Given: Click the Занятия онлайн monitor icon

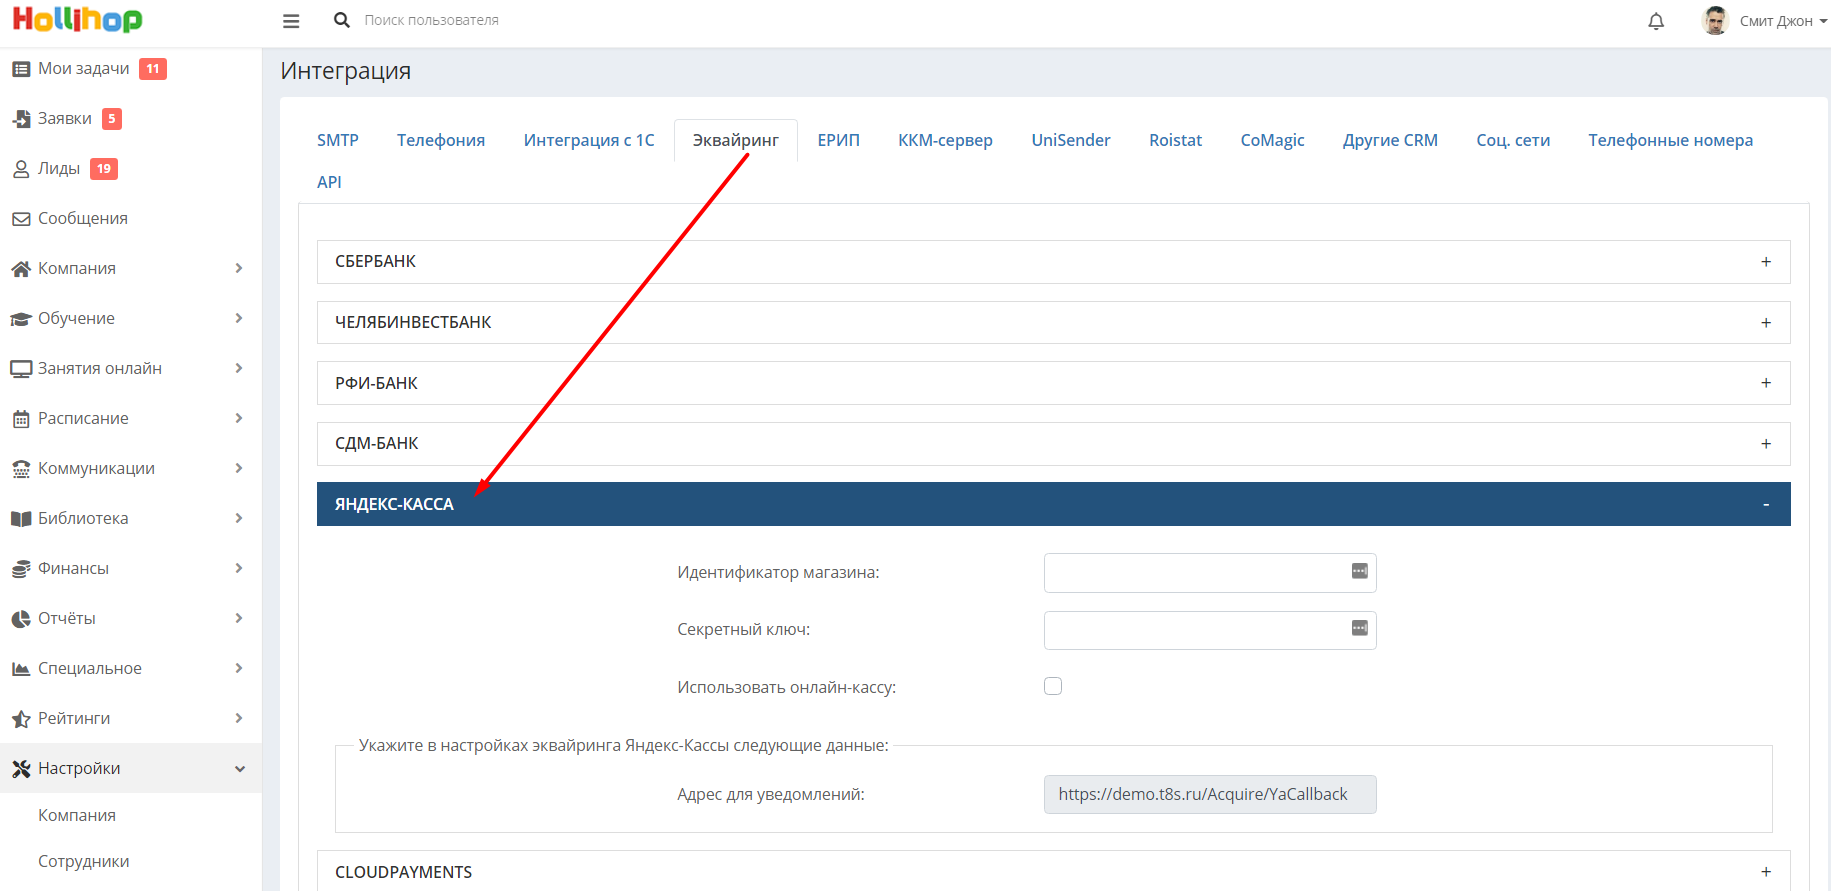Looking at the screenshot, I should [21, 369].
